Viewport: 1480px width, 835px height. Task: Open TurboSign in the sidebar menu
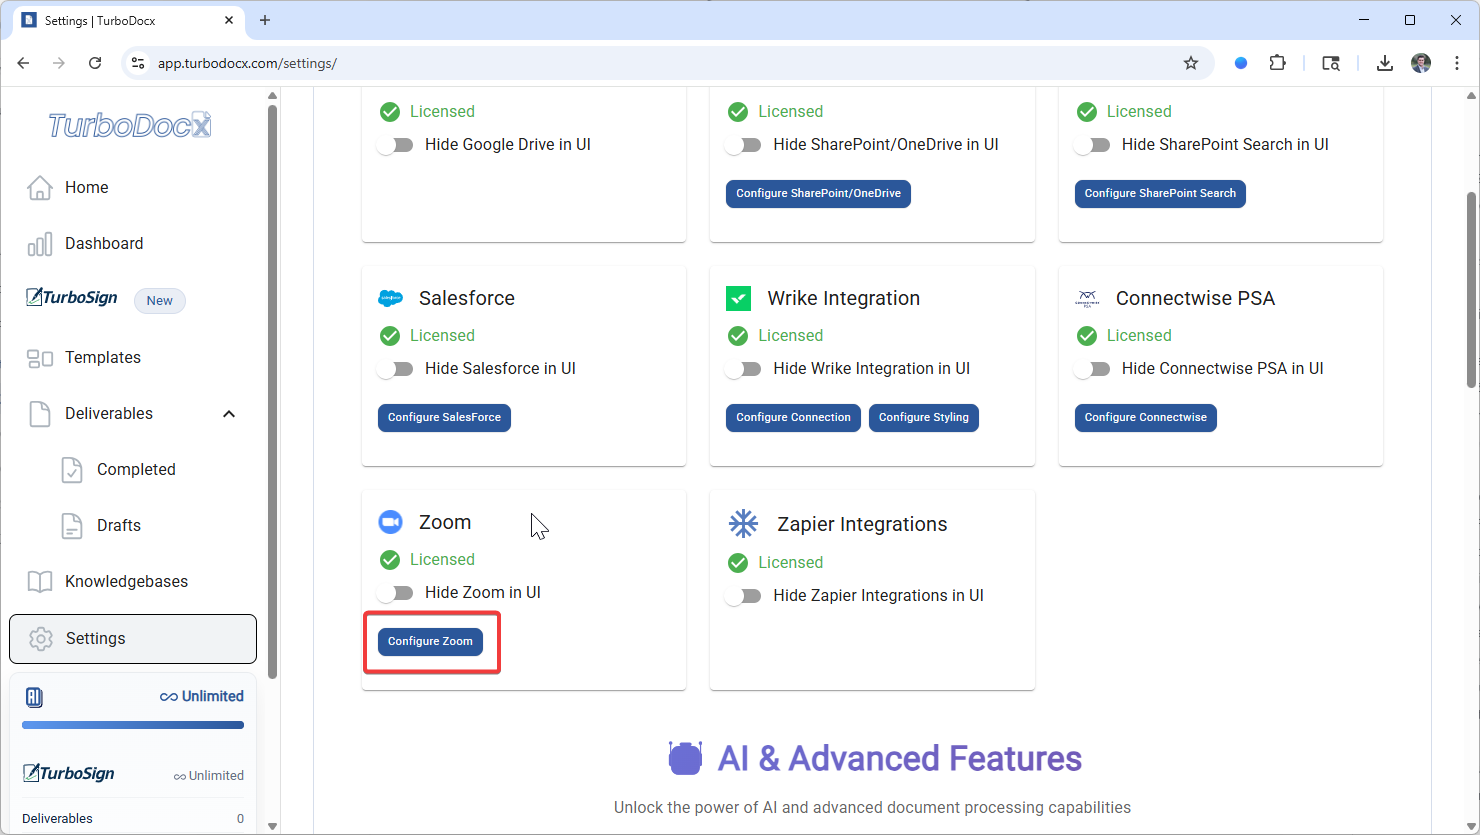coord(71,298)
